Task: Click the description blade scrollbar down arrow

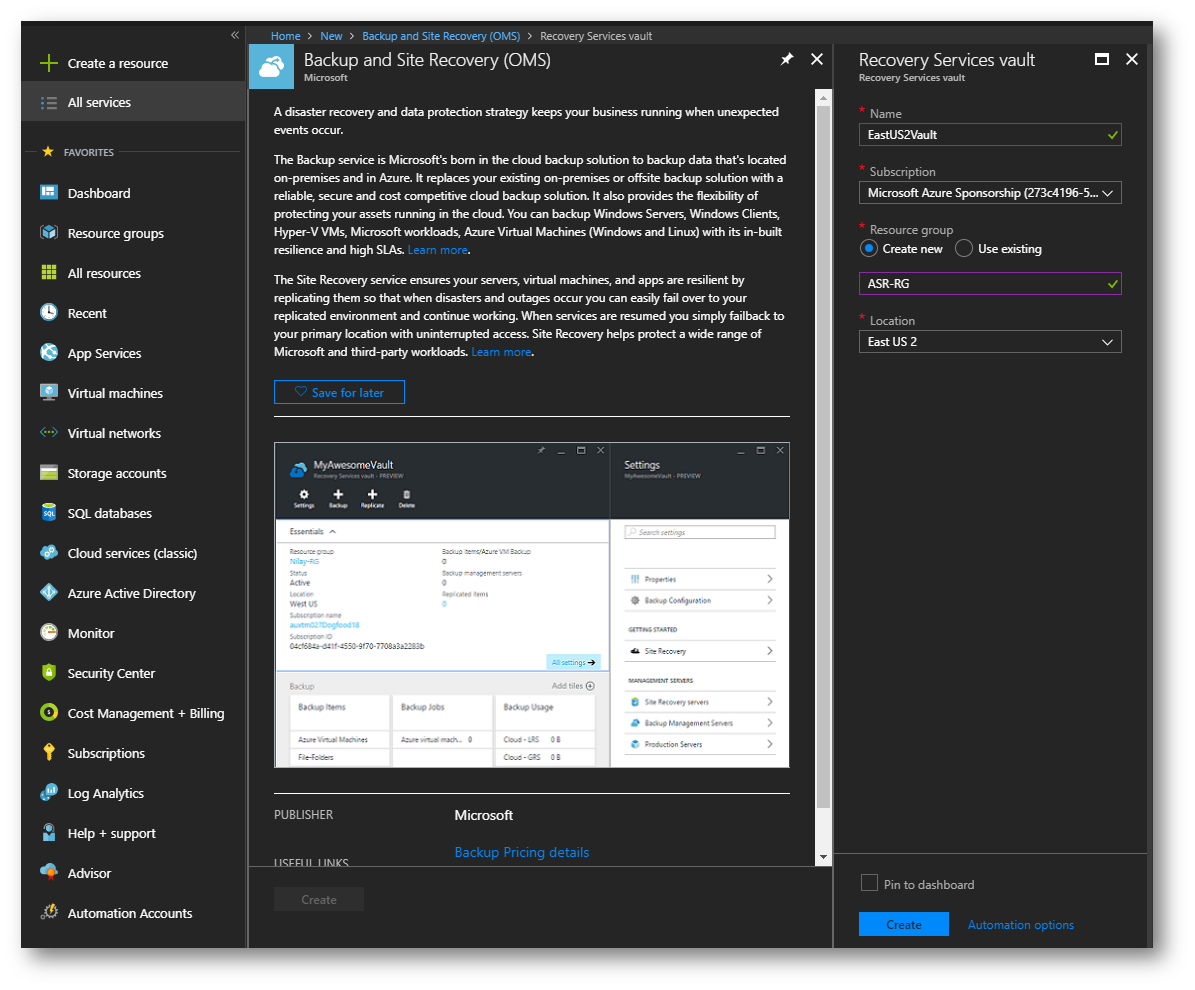Action: coord(823,857)
